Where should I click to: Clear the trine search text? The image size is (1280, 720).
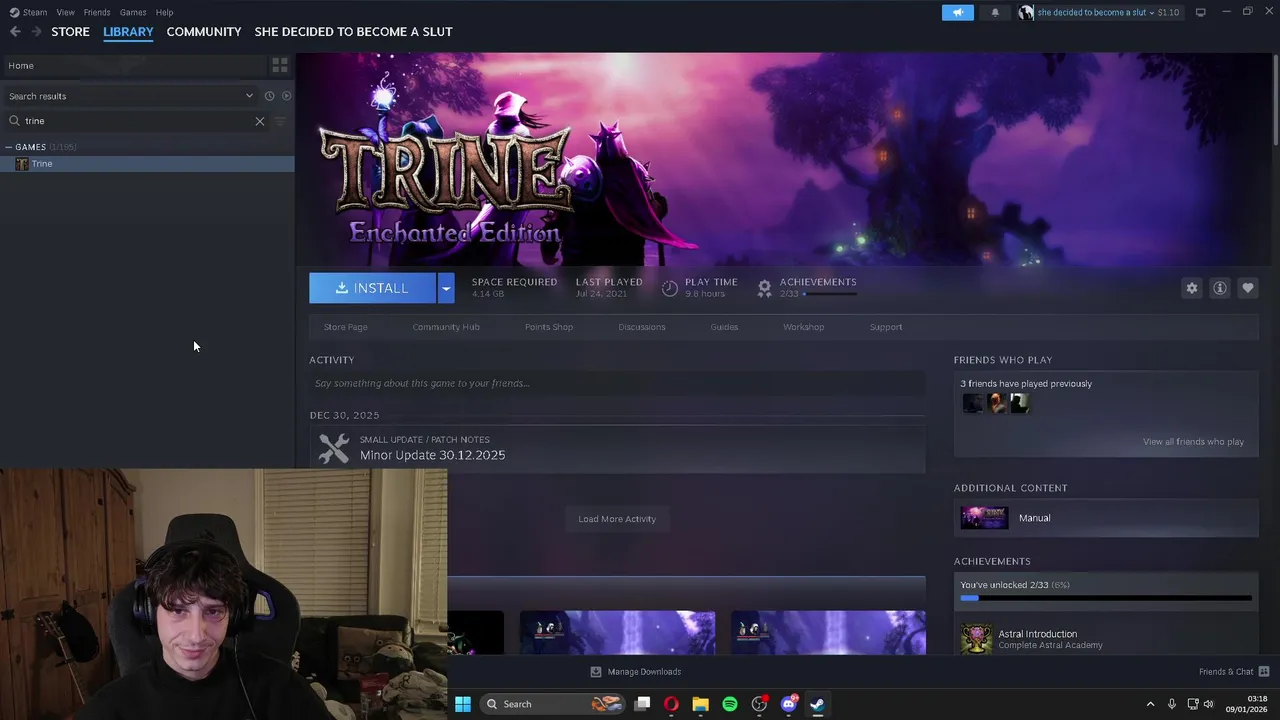[260, 121]
